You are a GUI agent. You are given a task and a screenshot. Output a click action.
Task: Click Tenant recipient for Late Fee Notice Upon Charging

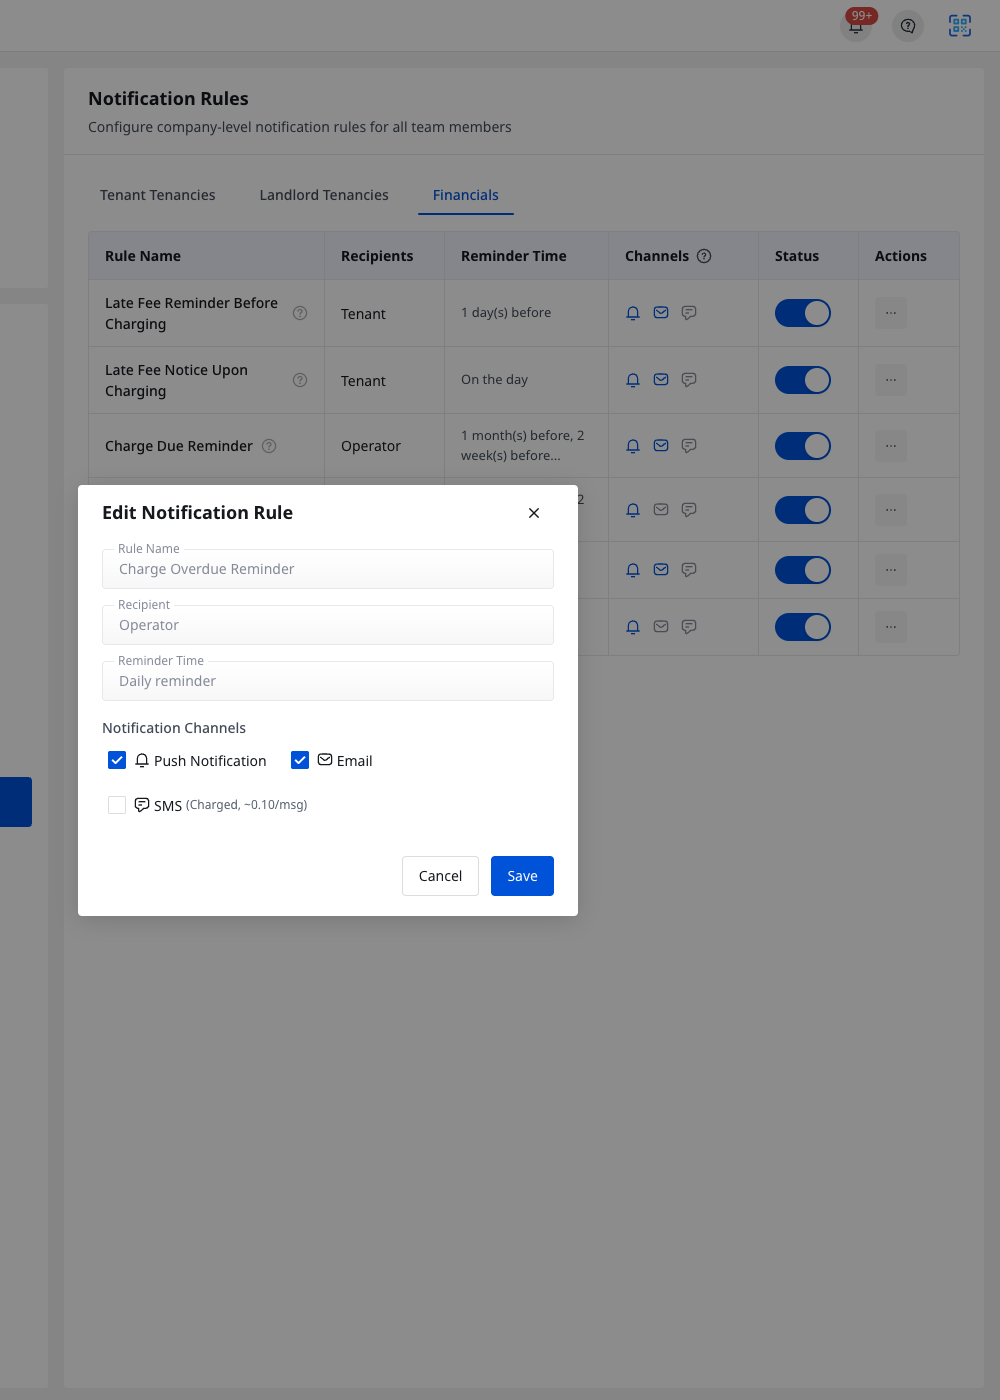363,381
